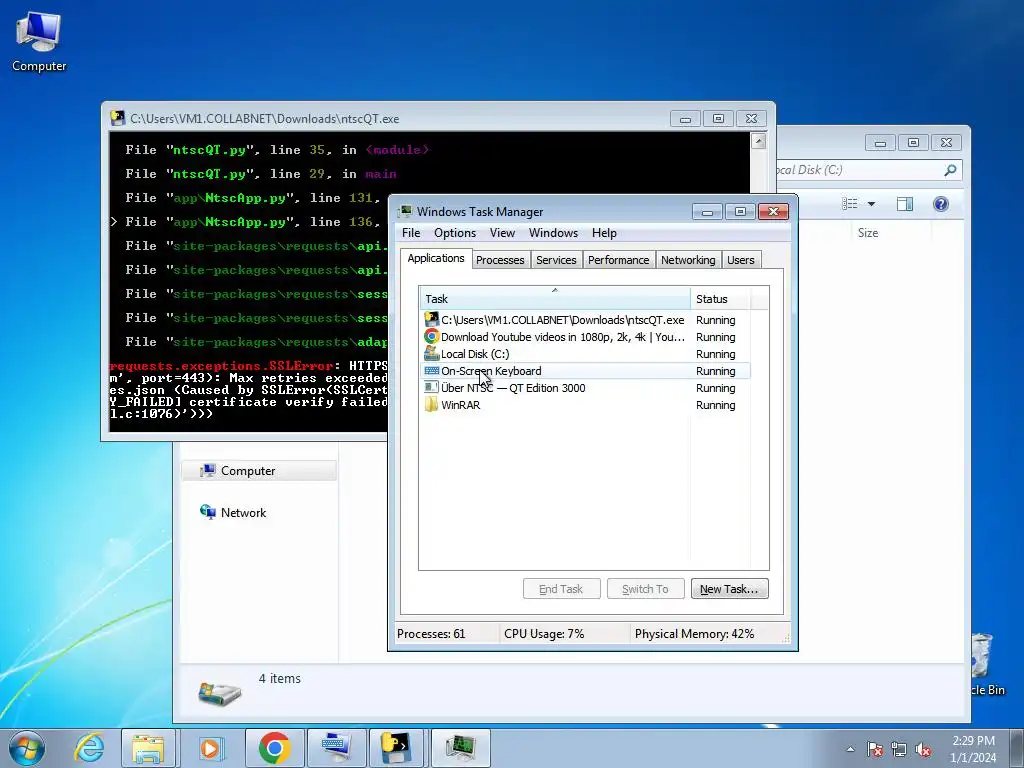Select Local Disk (C:) task row
The height and width of the screenshot is (768, 1024).
pos(585,354)
